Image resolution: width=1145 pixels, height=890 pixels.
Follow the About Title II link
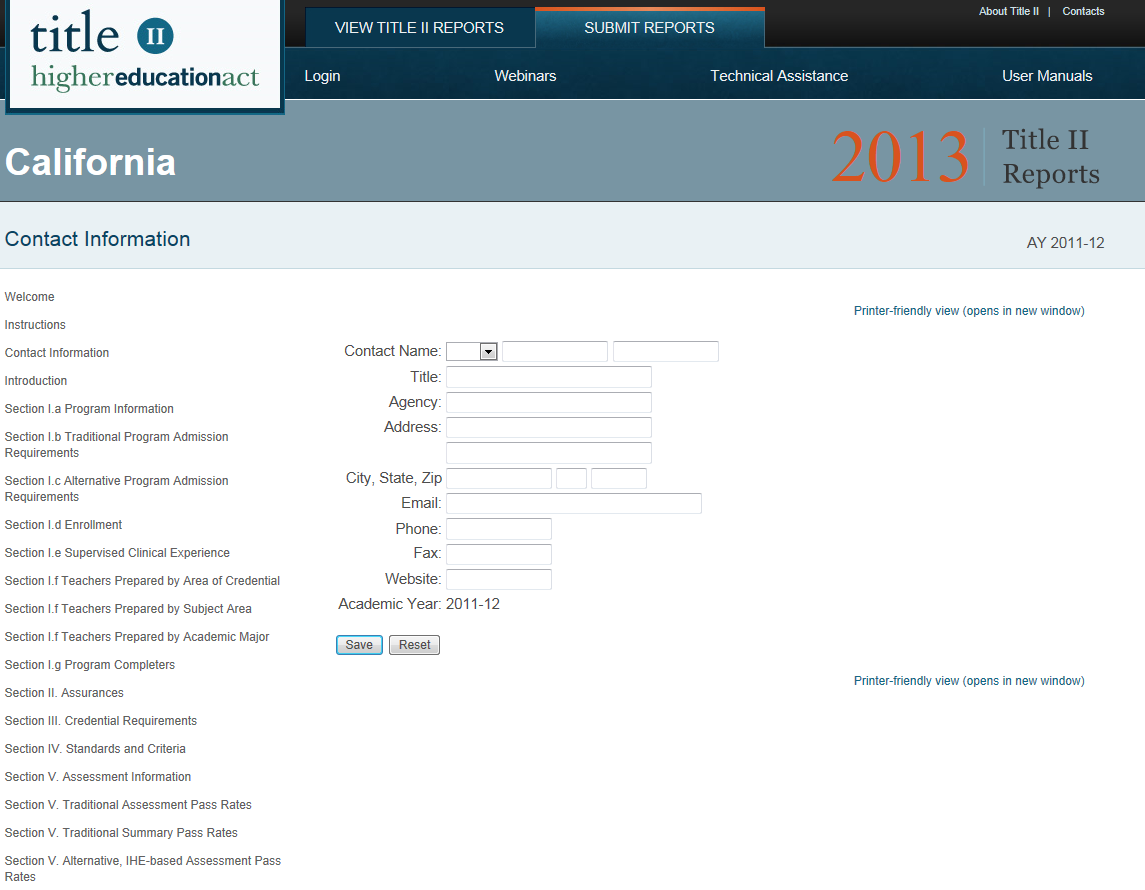1008,11
